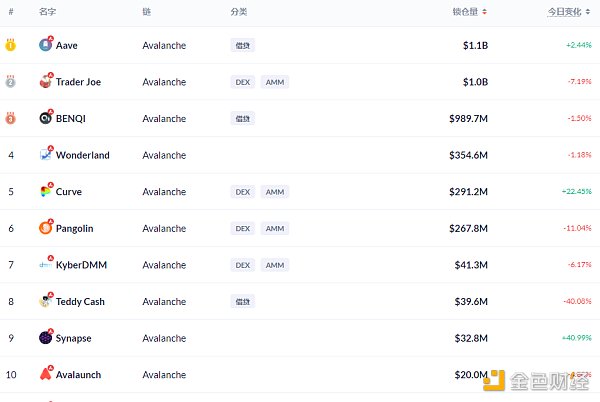Click the Synapse logo icon
Screen dimensions: 600x402
coord(46,338)
